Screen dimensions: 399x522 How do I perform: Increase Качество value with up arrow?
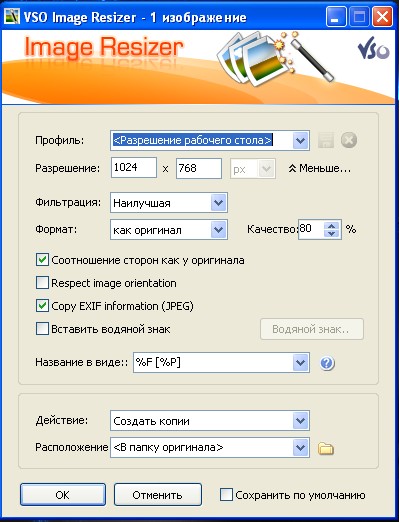tap(331, 226)
